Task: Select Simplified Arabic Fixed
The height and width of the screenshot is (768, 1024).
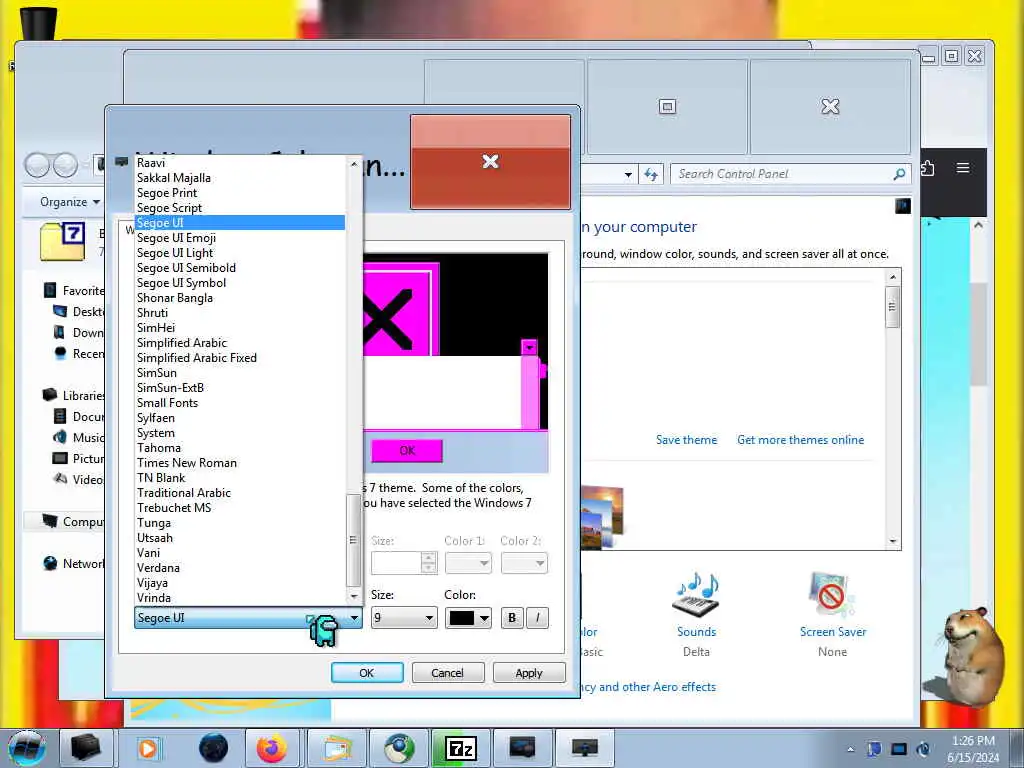Action: 240,358
